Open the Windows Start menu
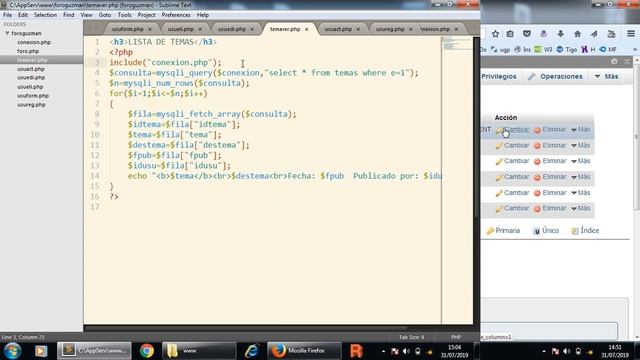Image resolution: width=640 pixels, height=360 pixels. point(12,351)
